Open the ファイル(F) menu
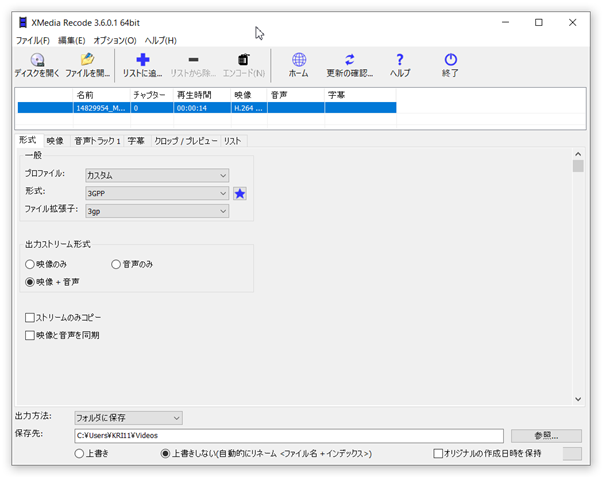Screen dimensions: 602x477 tap(33, 40)
